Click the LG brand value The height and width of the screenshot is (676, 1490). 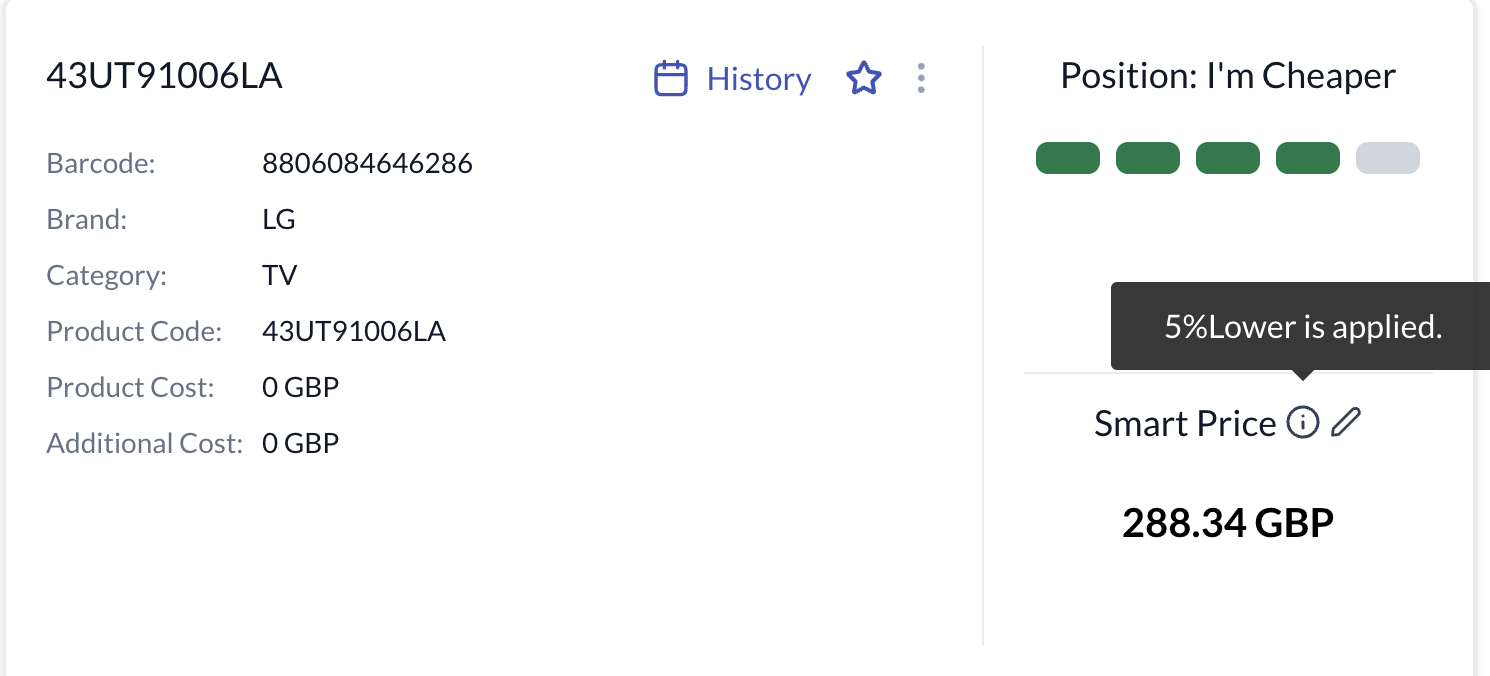pyautogui.click(x=279, y=219)
